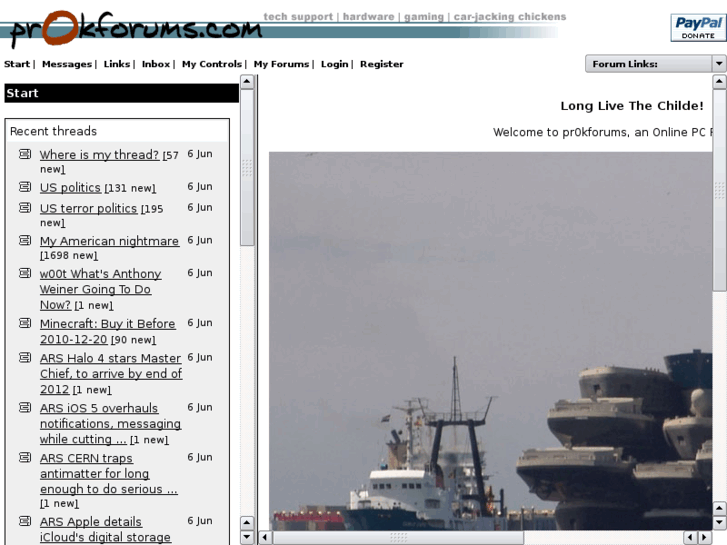Click the Forum Links dropdown arrow
Screen dimensions: 727x545
pyautogui.click(x=719, y=64)
